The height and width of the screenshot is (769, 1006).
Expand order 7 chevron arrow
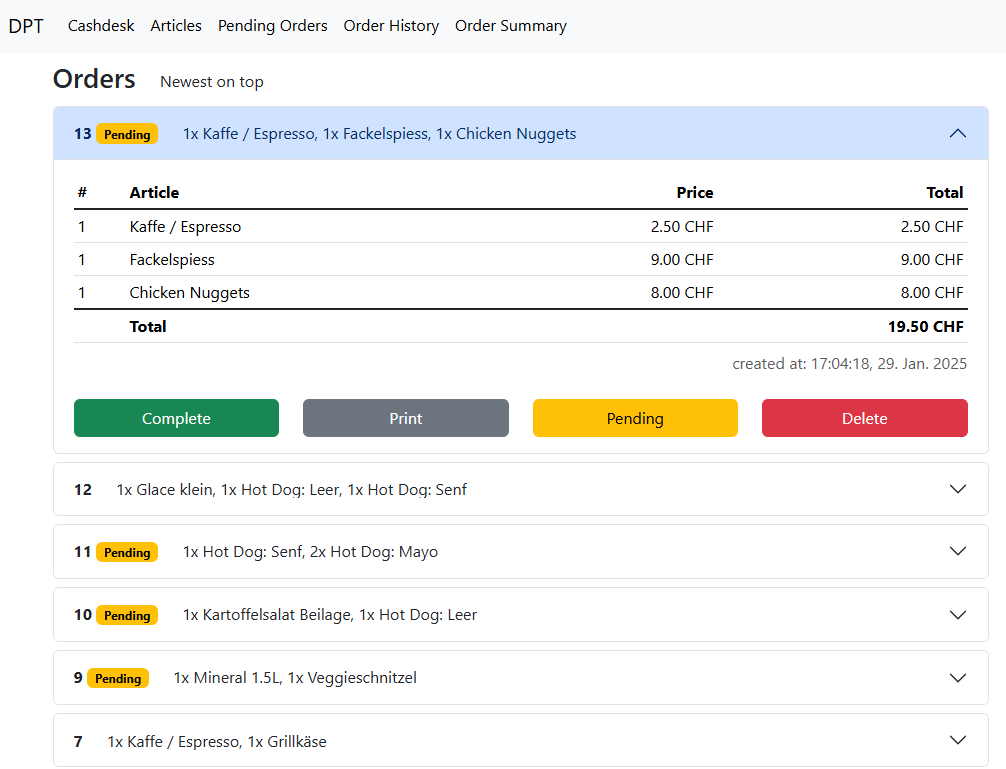(957, 740)
